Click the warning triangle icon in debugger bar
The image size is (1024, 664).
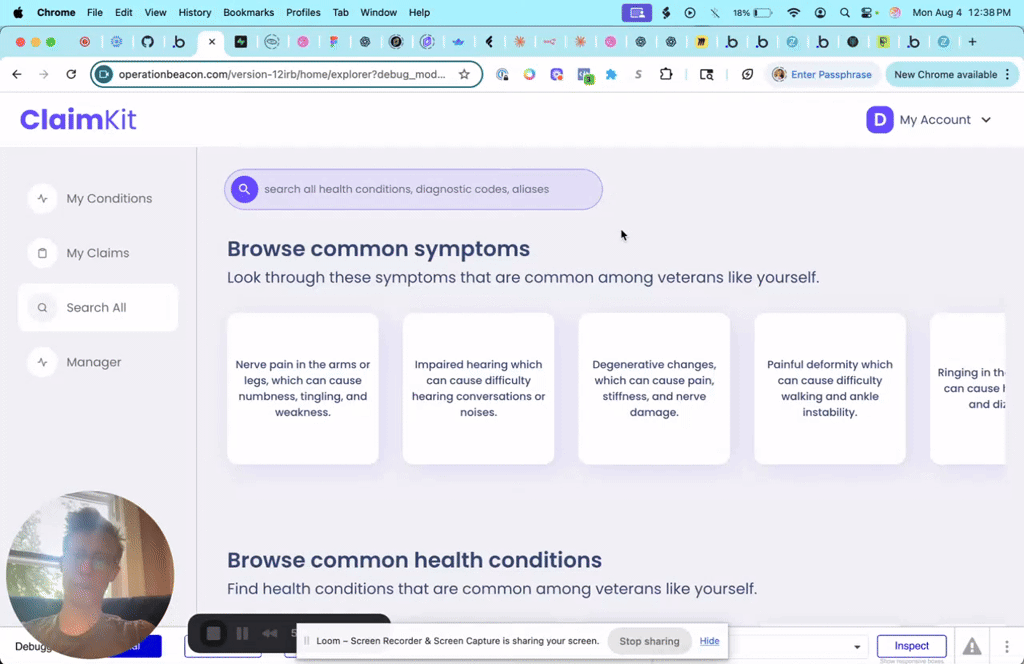(972, 646)
